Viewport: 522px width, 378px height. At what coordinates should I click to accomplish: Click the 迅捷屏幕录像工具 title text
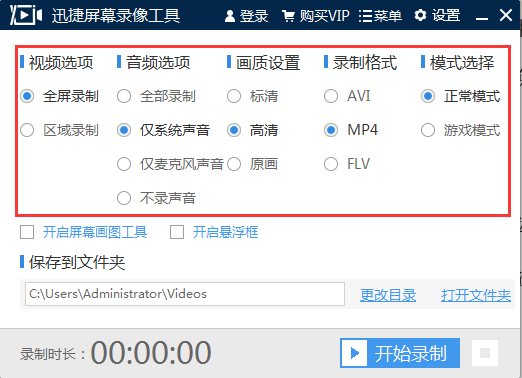[116, 15]
